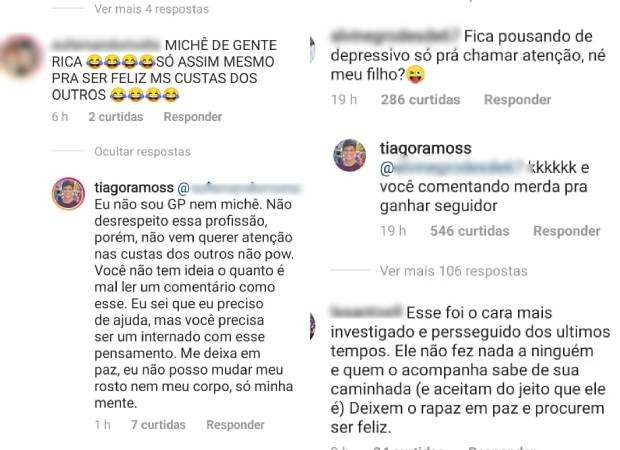View the 2 curtidas likes list

point(116,117)
